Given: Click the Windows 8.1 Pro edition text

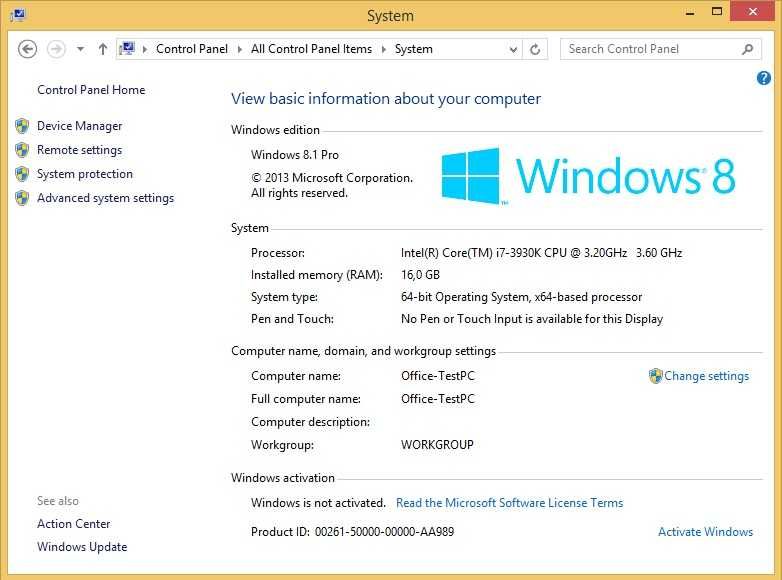Looking at the screenshot, I should click(295, 155).
